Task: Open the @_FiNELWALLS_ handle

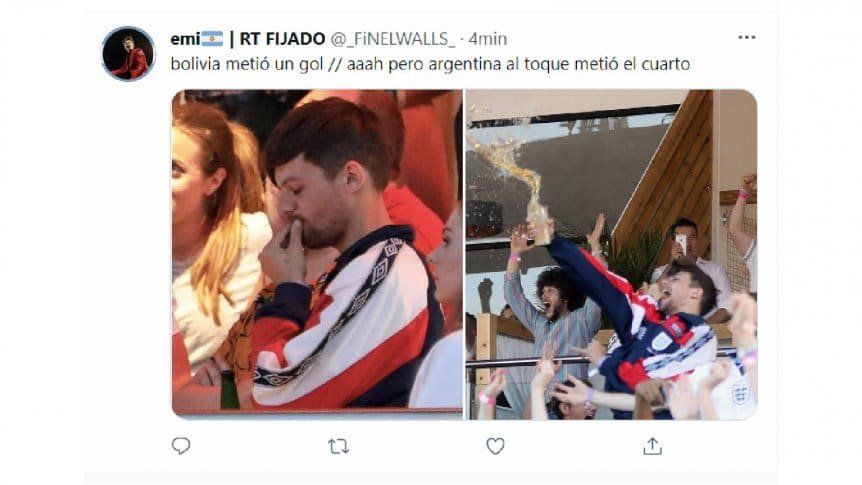Action: tap(393, 39)
